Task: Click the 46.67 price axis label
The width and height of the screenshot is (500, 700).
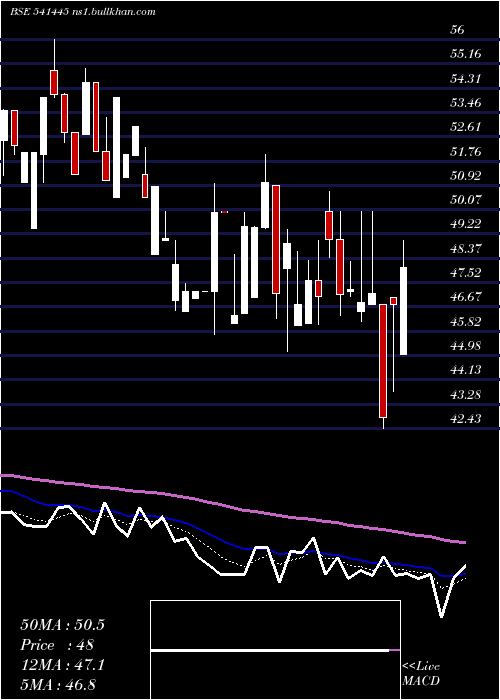Action: (466, 297)
